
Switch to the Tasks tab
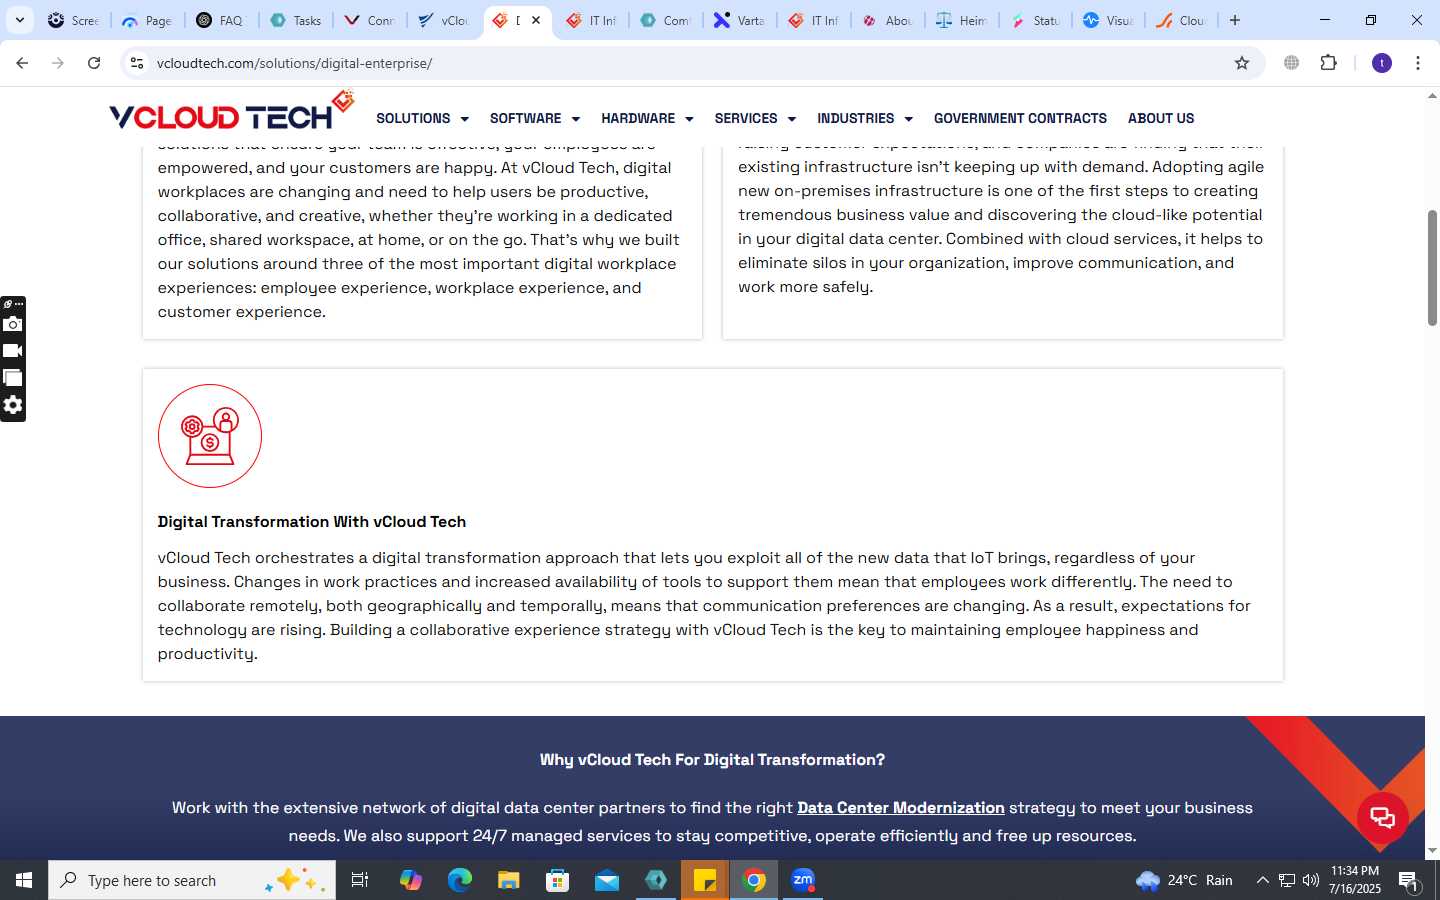pos(296,20)
